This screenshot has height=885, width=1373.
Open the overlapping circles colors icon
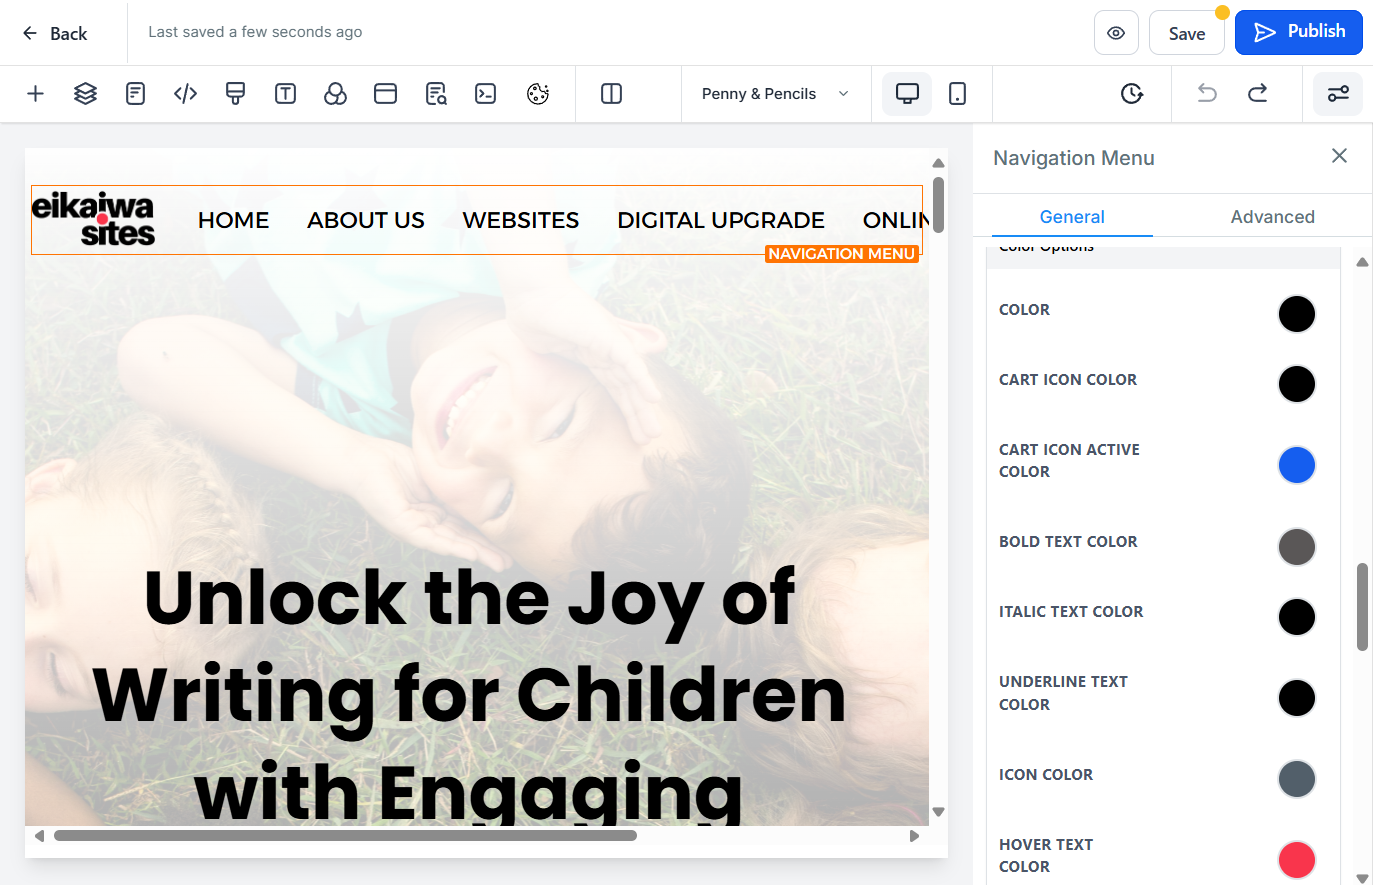335,94
